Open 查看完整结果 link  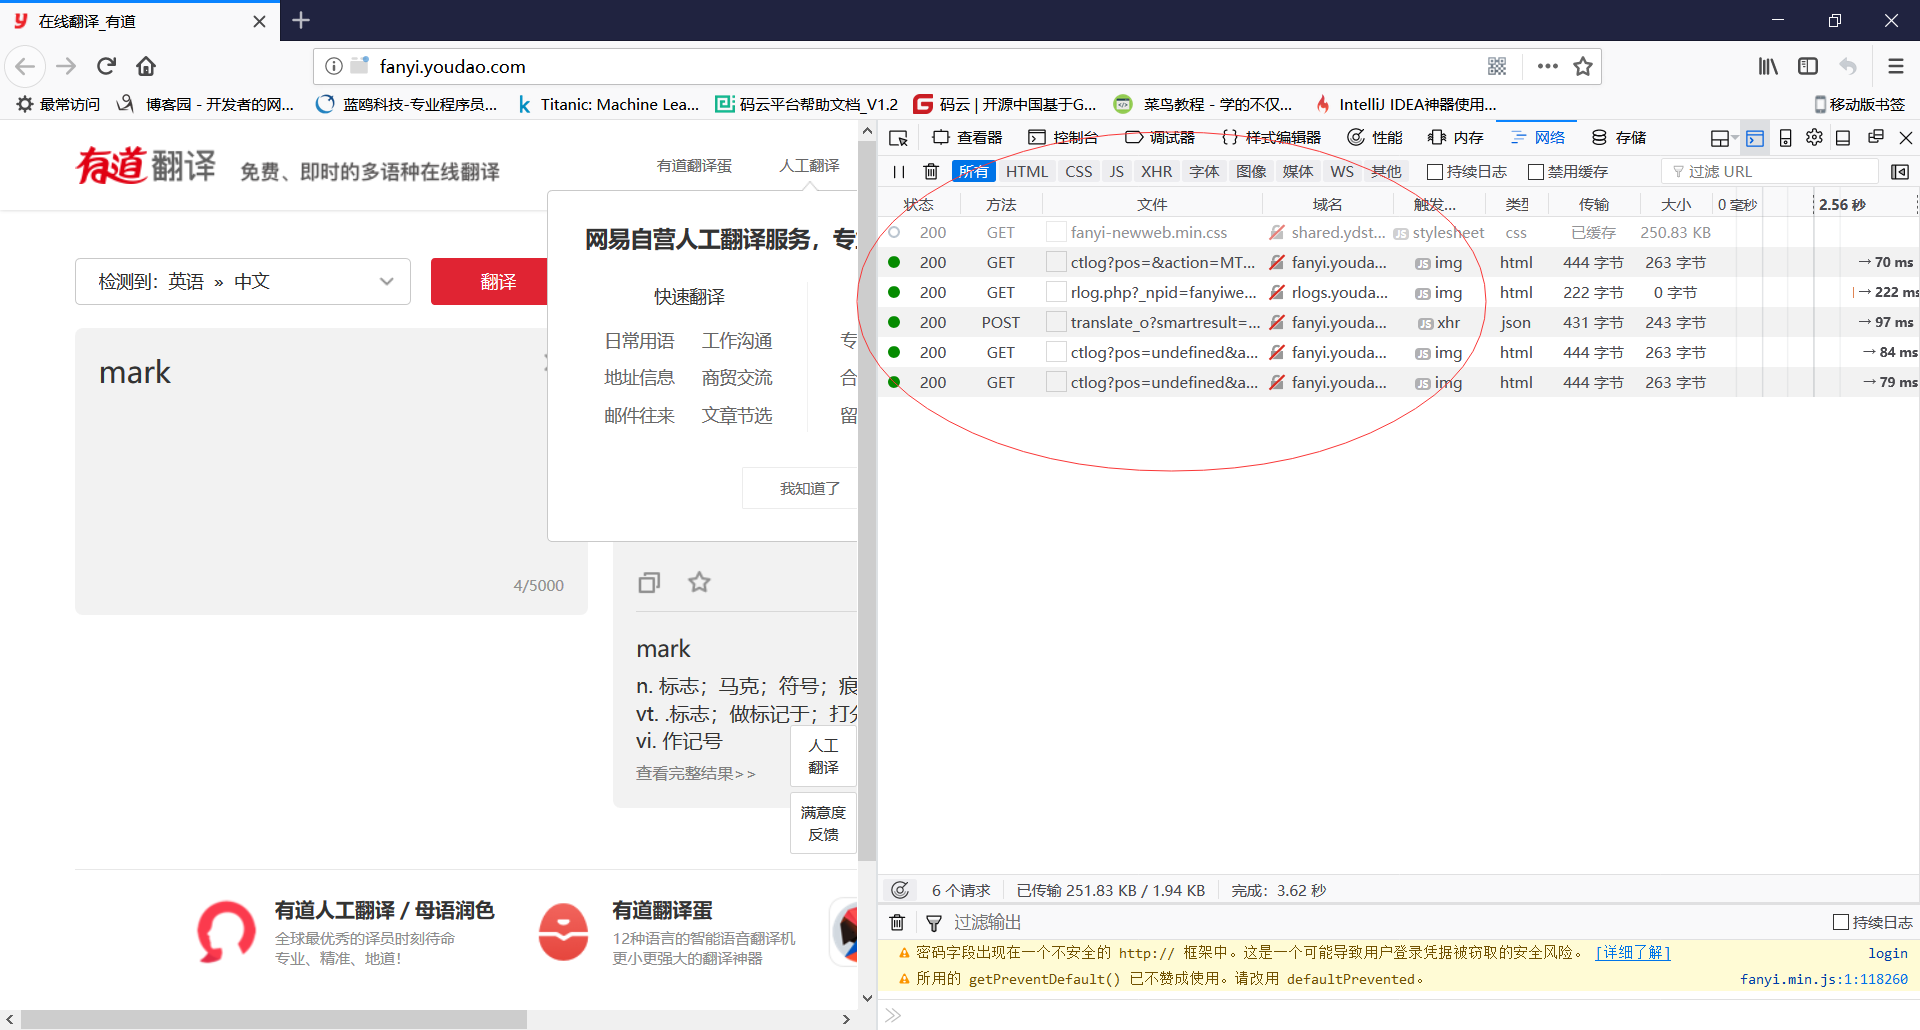pyautogui.click(x=696, y=773)
